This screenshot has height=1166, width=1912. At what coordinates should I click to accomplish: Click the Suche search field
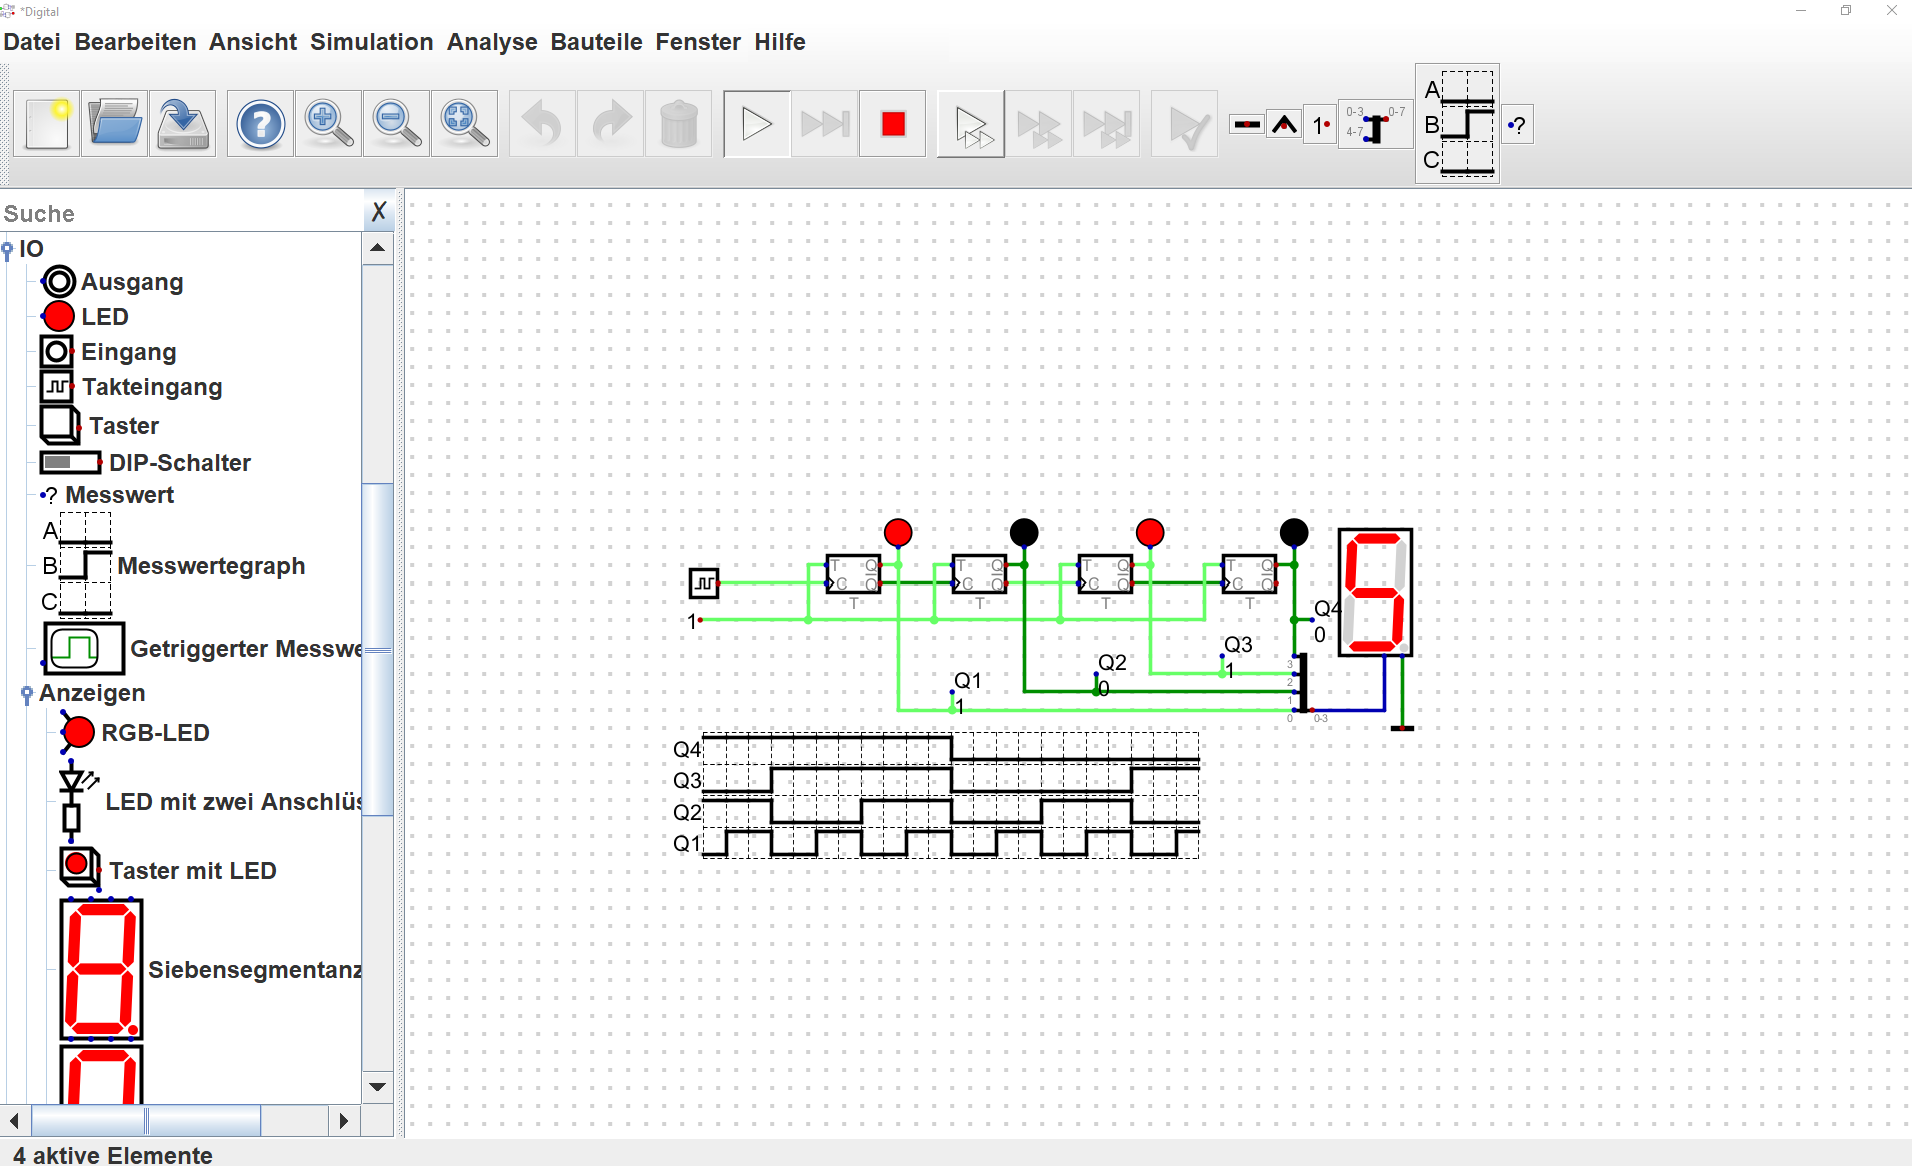(182, 213)
